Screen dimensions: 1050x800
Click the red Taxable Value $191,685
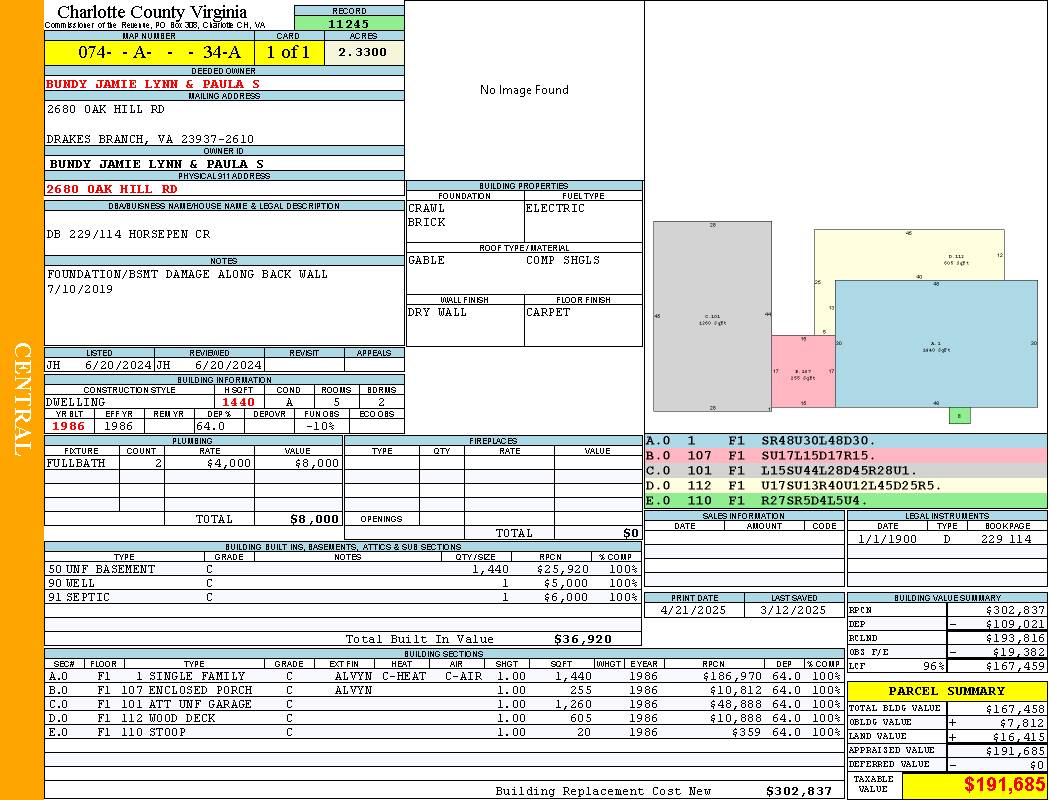1004,785
